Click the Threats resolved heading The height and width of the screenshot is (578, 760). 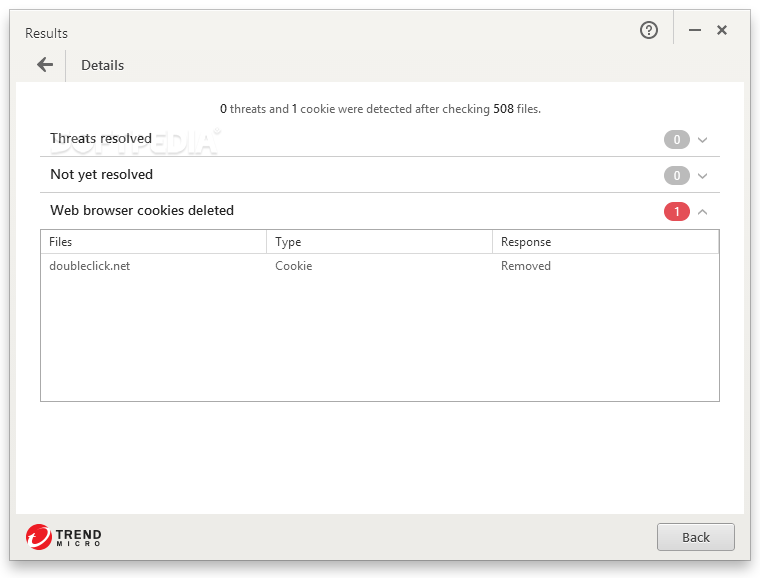pyautogui.click(x=101, y=139)
